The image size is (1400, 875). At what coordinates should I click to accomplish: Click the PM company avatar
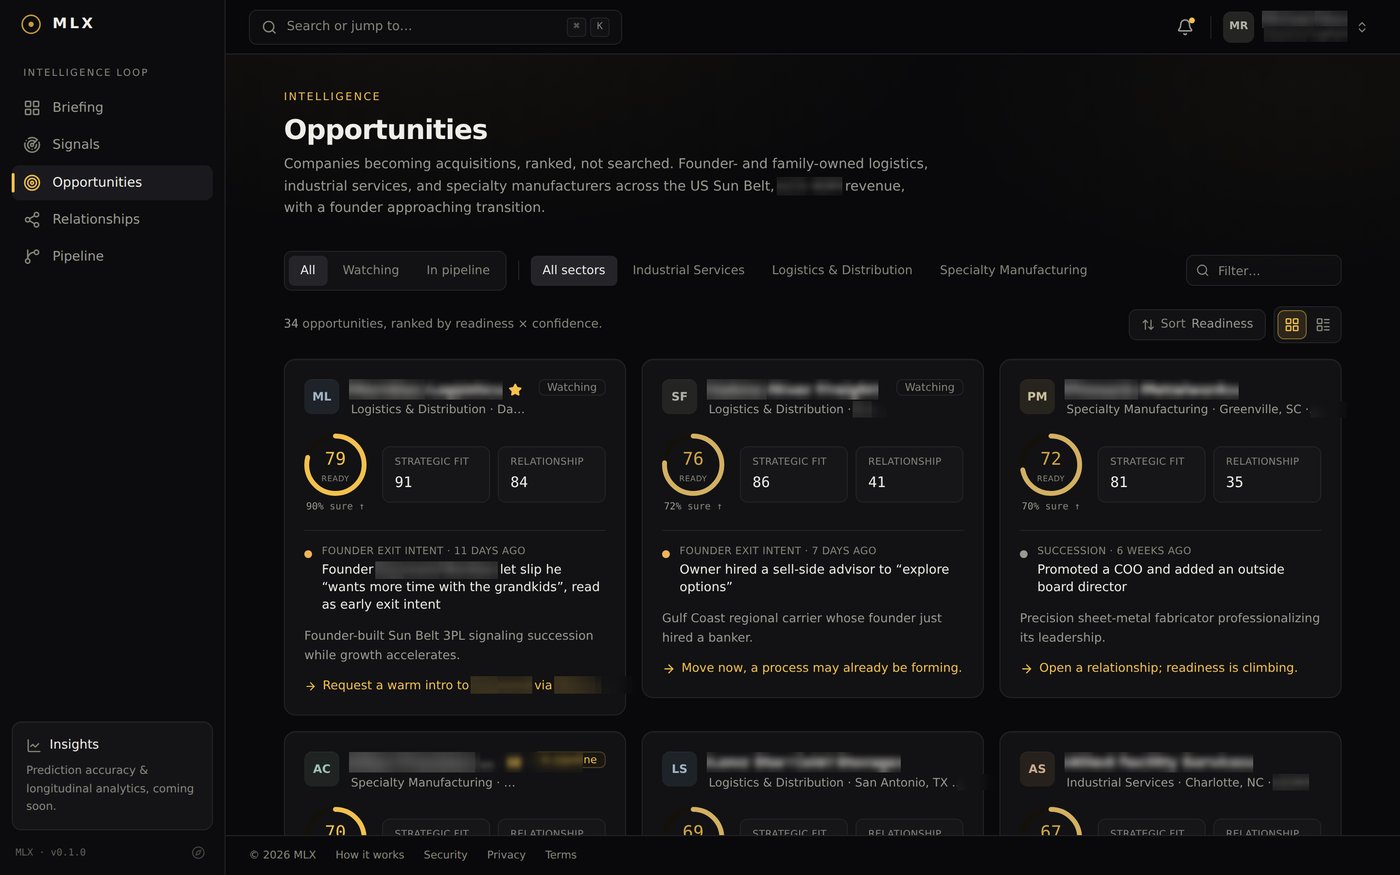pos(1037,397)
